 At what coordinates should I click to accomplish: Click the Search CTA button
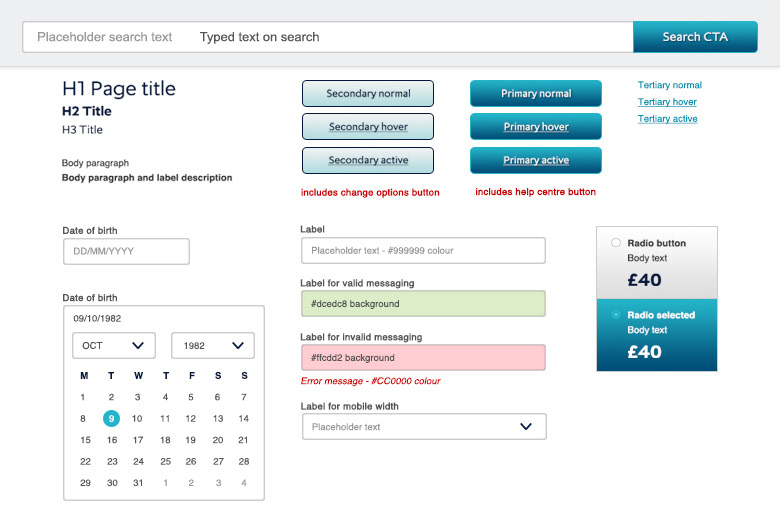coord(695,37)
